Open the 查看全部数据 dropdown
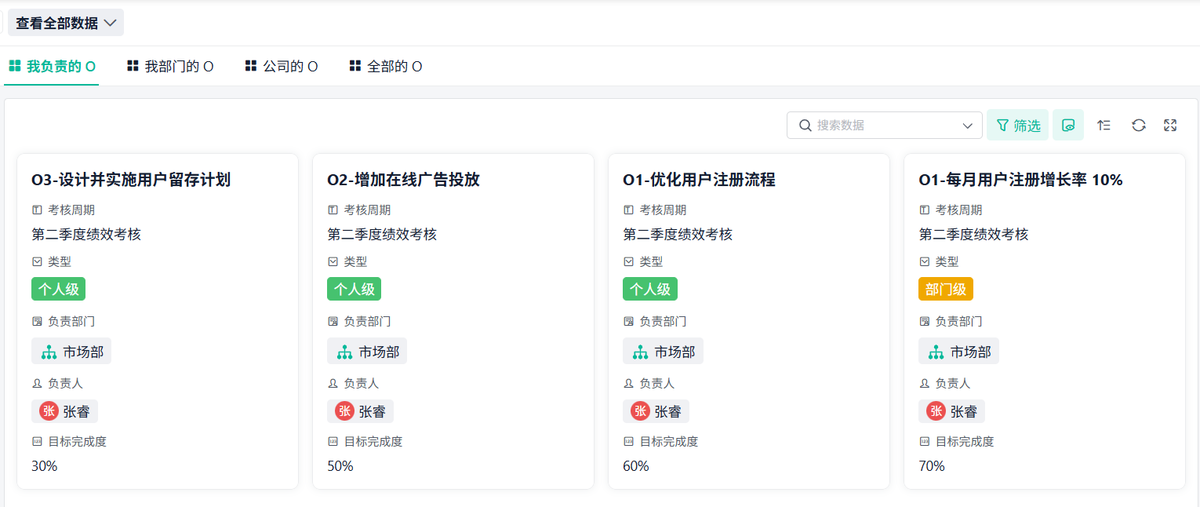The height and width of the screenshot is (507, 1200). coord(66,23)
